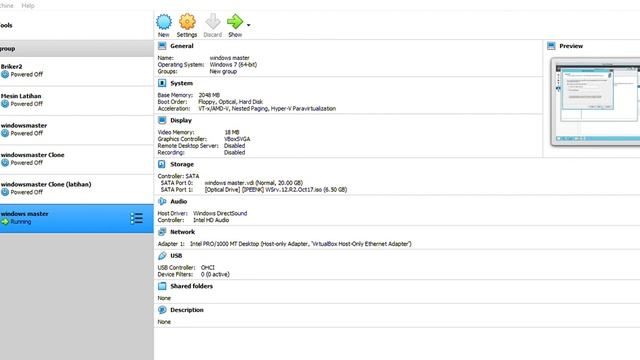The image size is (640, 360).
Task: Open the USB settings heading link
Action: (176, 256)
